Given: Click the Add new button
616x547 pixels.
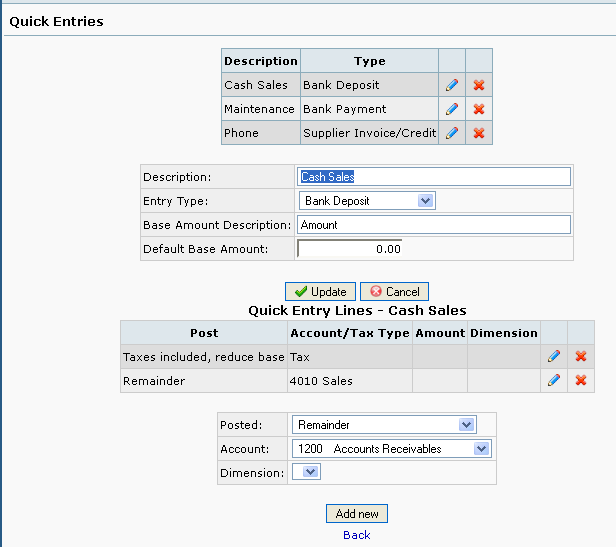Looking at the screenshot, I should tap(357, 514).
